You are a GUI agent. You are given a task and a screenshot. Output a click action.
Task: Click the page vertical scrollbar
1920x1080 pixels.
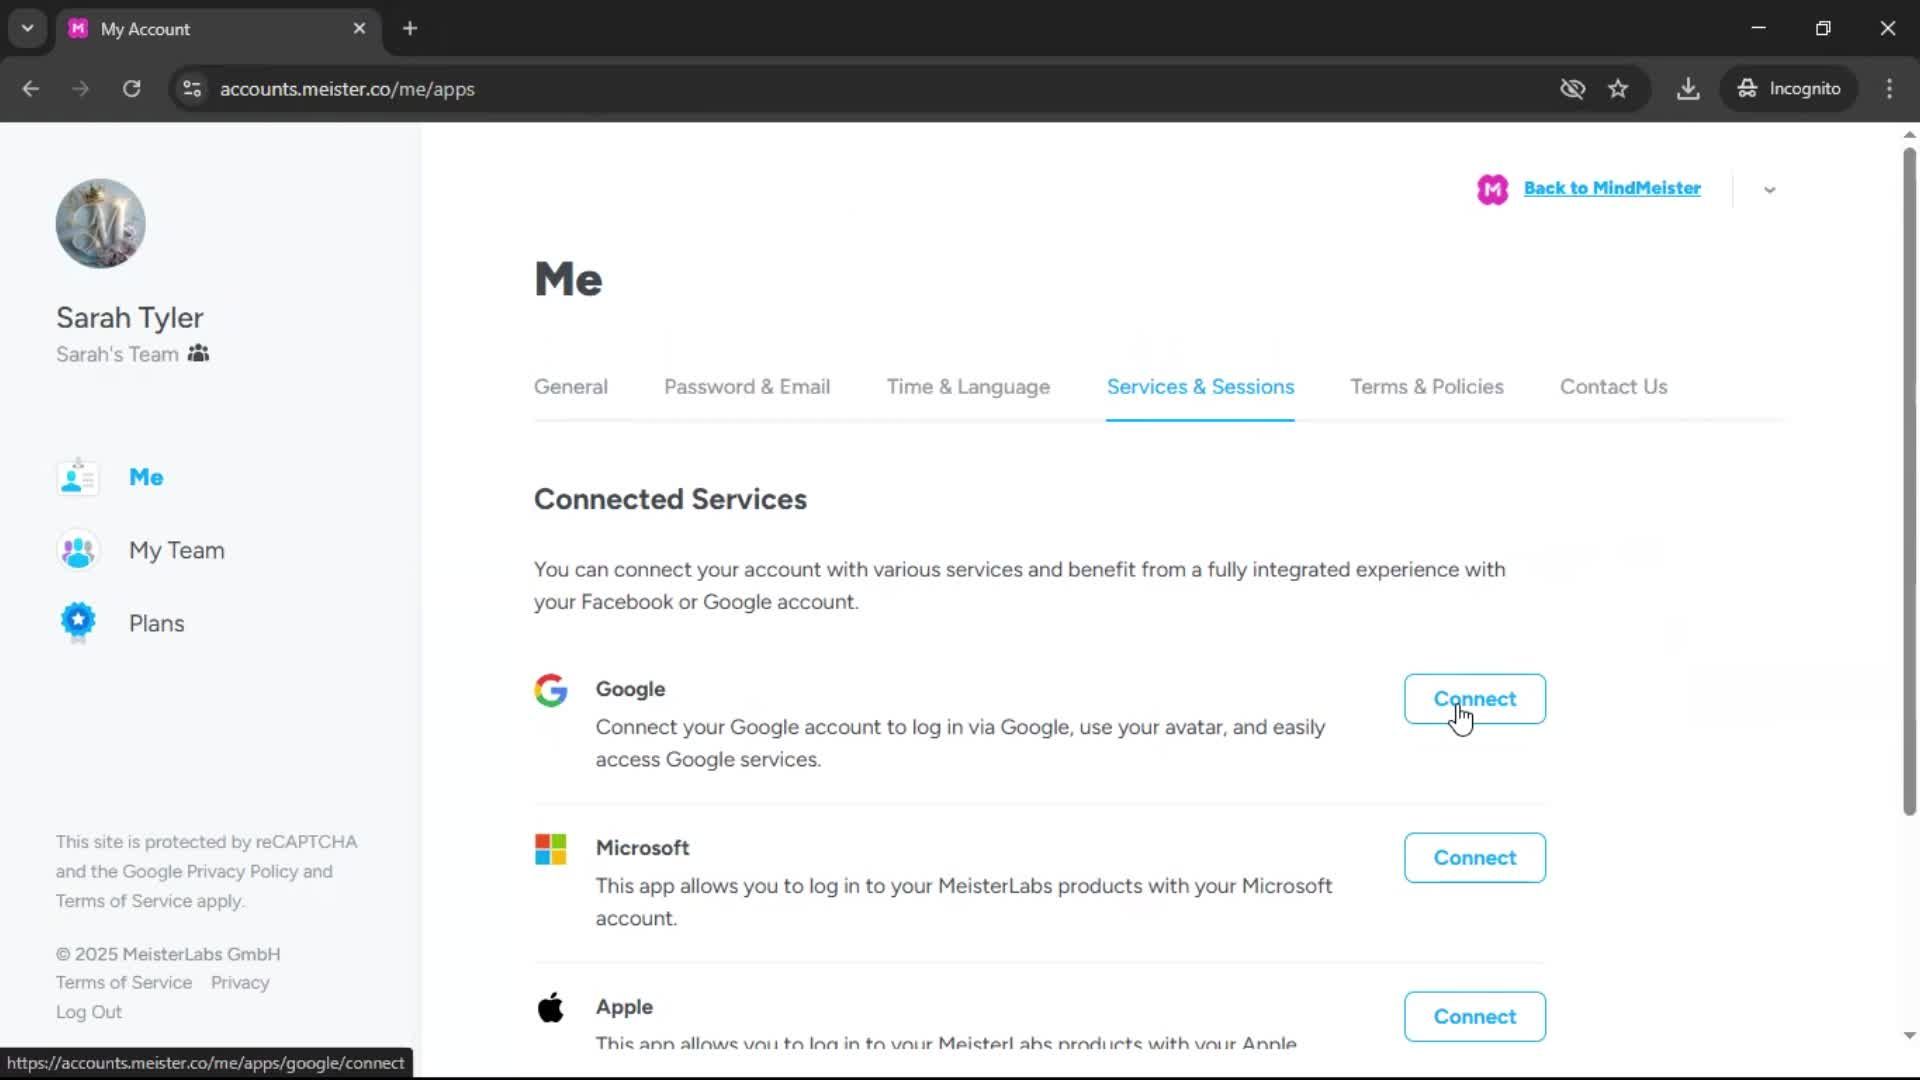[1909, 480]
